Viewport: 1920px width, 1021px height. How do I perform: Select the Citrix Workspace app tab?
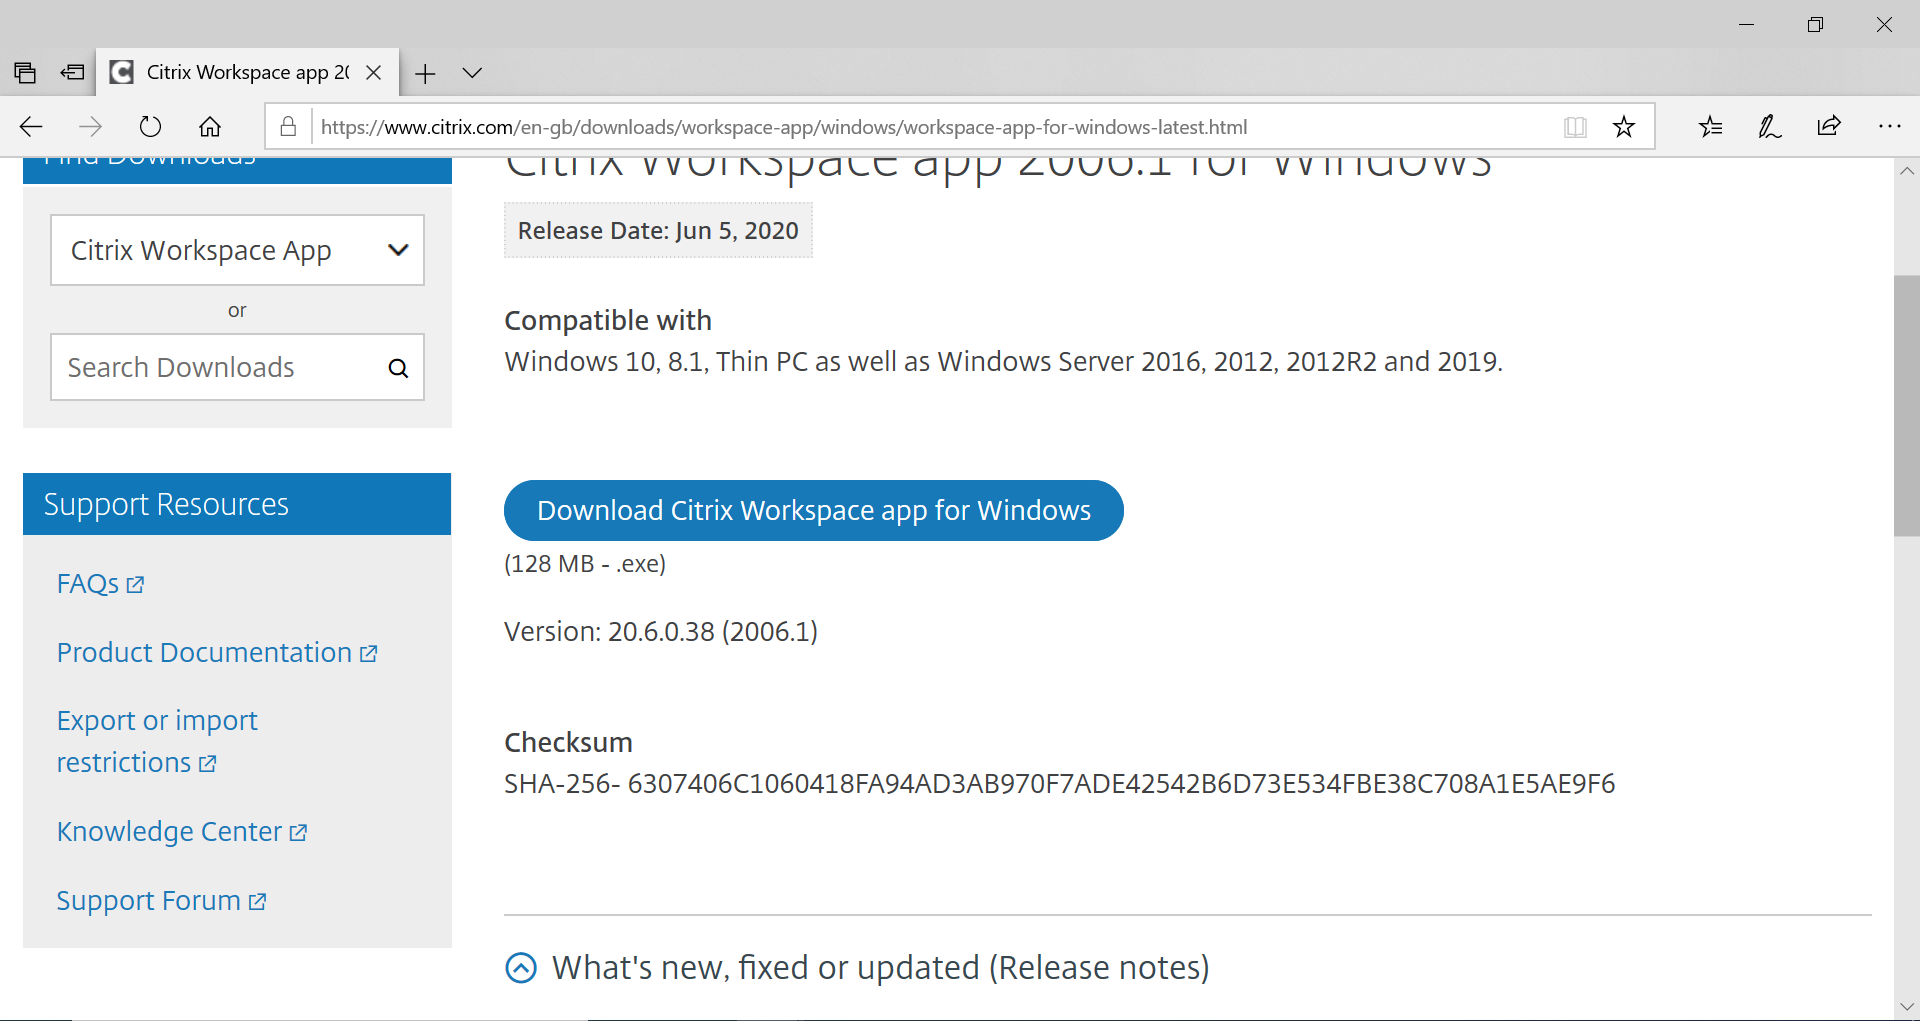point(247,73)
